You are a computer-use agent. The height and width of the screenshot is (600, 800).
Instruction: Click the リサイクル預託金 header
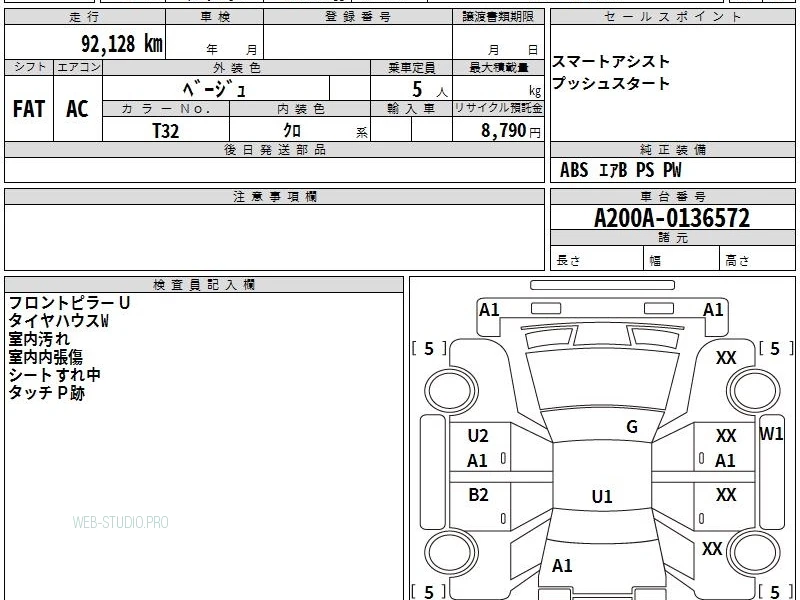(498, 108)
